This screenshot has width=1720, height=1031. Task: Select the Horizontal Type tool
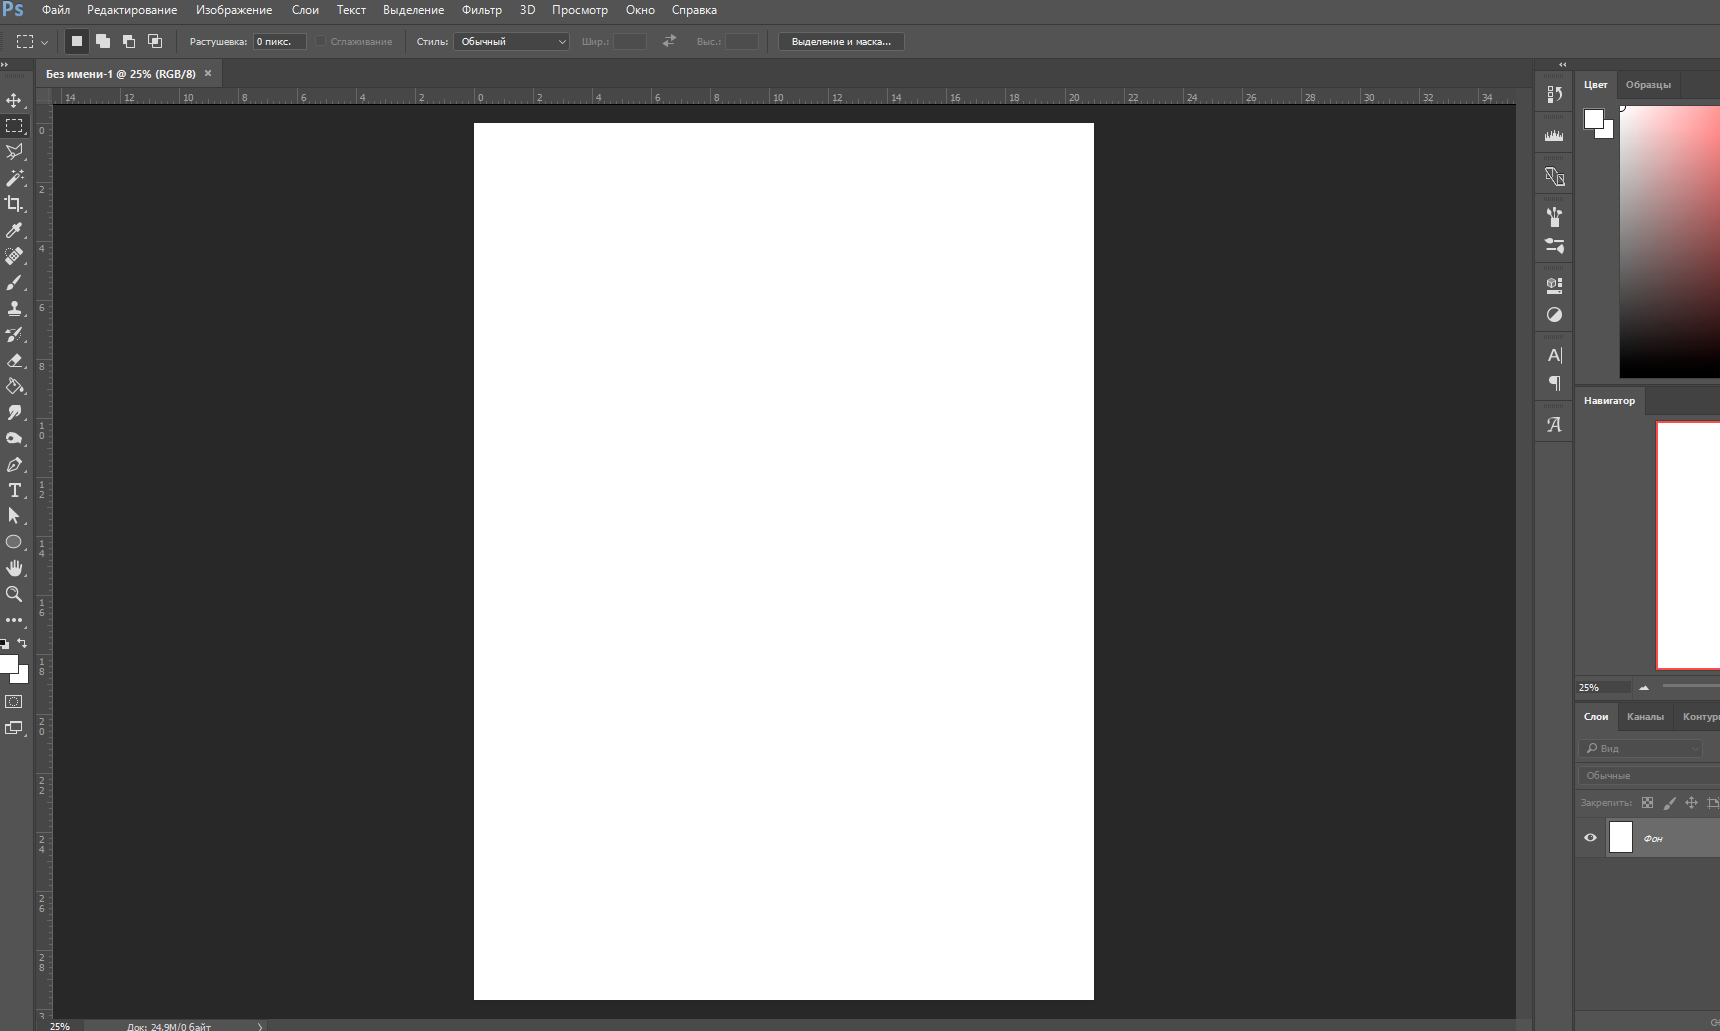coord(14,490)
